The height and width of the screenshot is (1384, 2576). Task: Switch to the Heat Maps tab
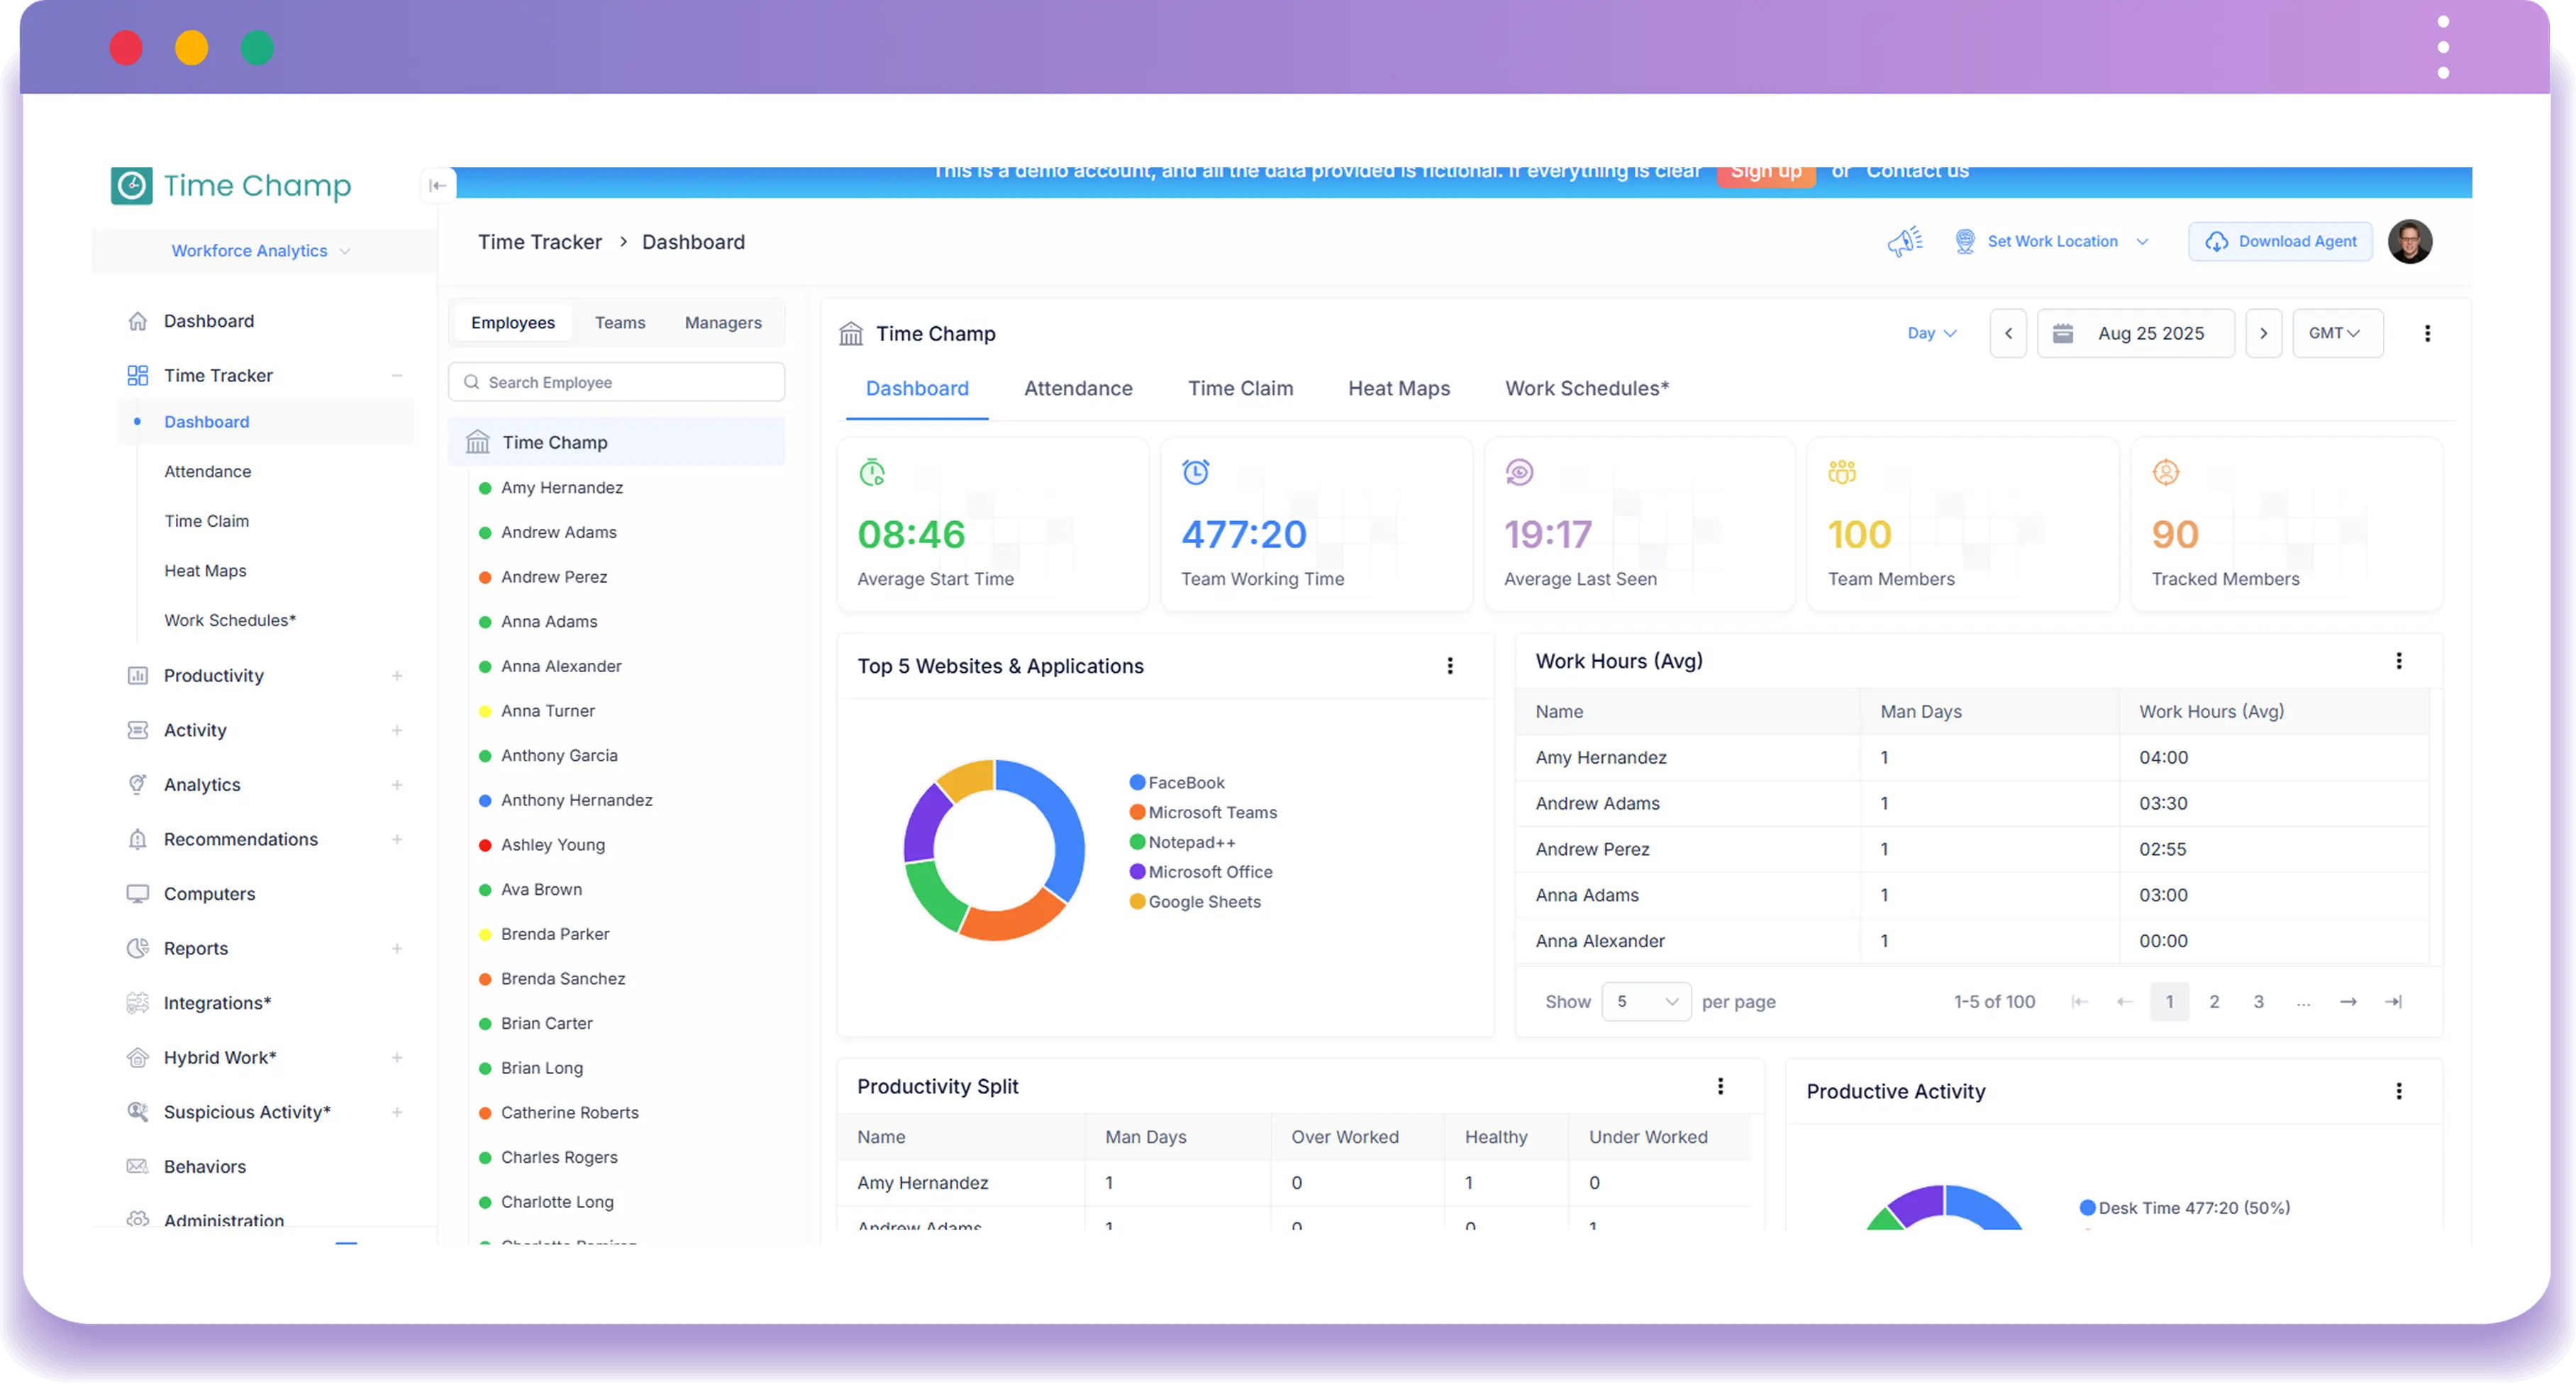[1398, 388]
